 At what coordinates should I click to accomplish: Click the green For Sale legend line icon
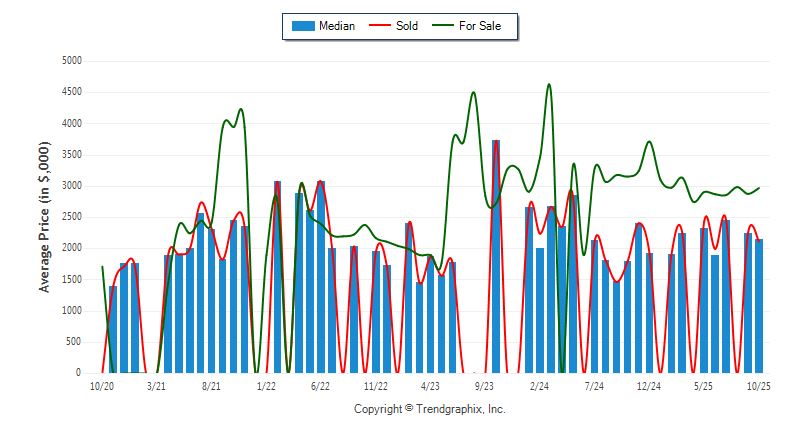tap(443, 26)
